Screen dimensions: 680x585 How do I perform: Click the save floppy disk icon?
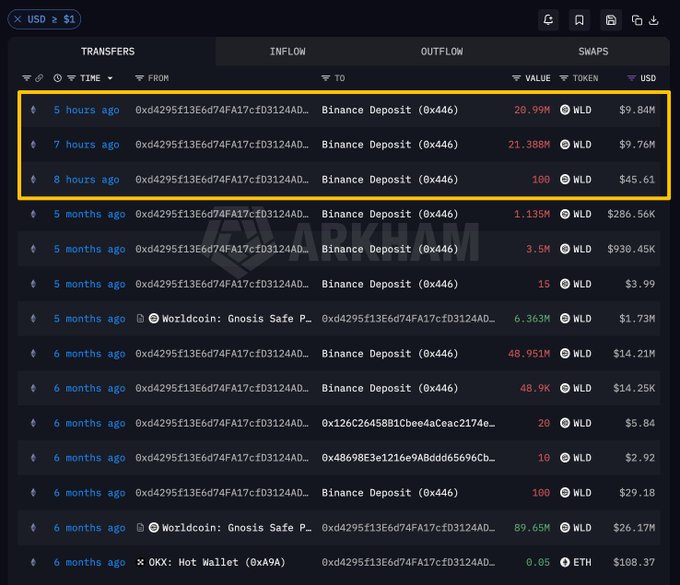[611, 20]
